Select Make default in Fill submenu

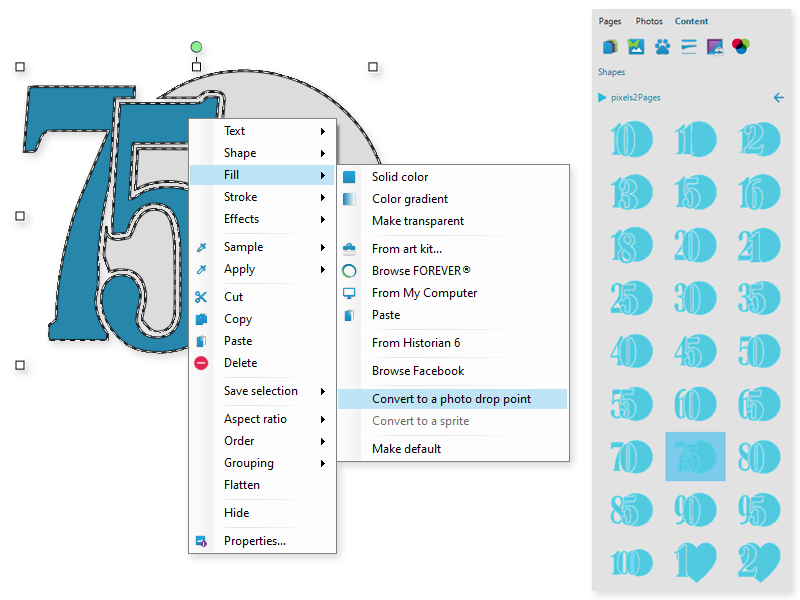coord(453,449)
